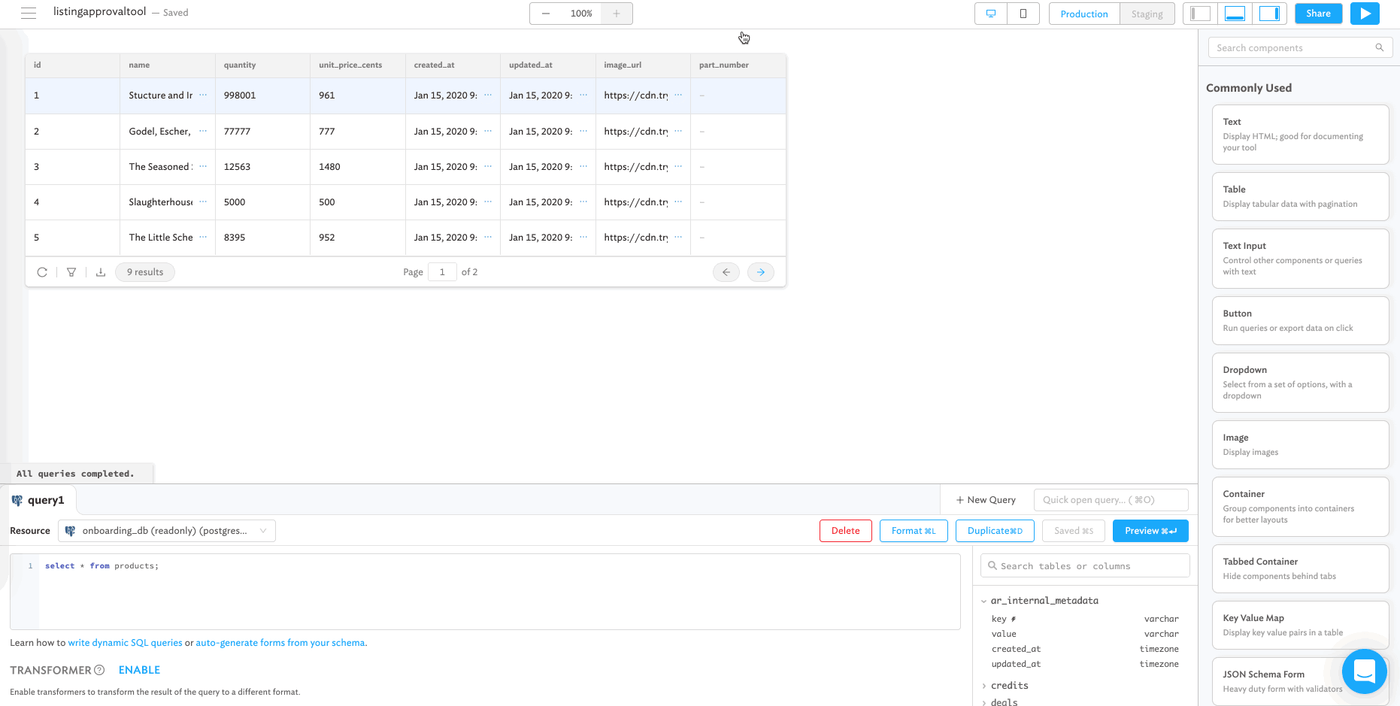The height and width of the screenshot is (706, 1400).
Task: Collapse the ar_internal_metadata table
Action: tap(984, 601)
